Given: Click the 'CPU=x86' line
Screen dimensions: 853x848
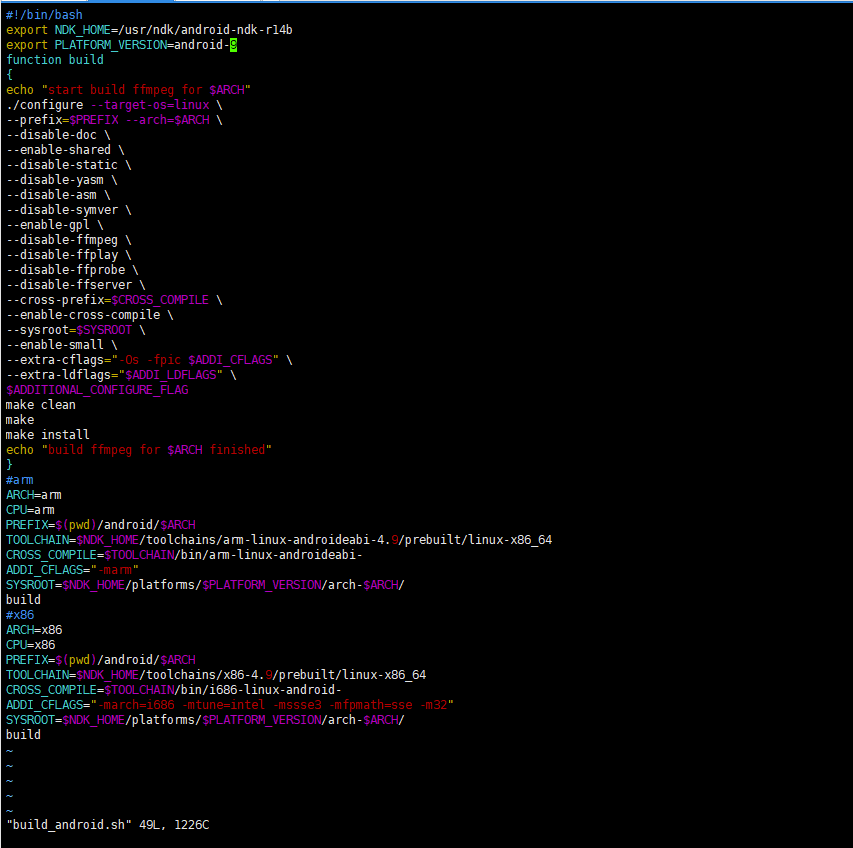Looking at the screenshot, I should (30, 645).
